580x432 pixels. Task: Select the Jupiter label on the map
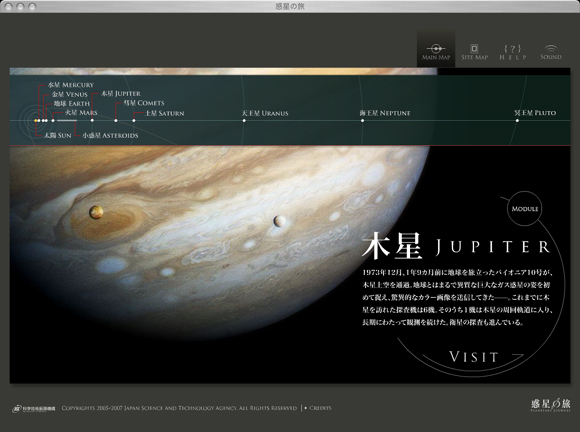121,94
